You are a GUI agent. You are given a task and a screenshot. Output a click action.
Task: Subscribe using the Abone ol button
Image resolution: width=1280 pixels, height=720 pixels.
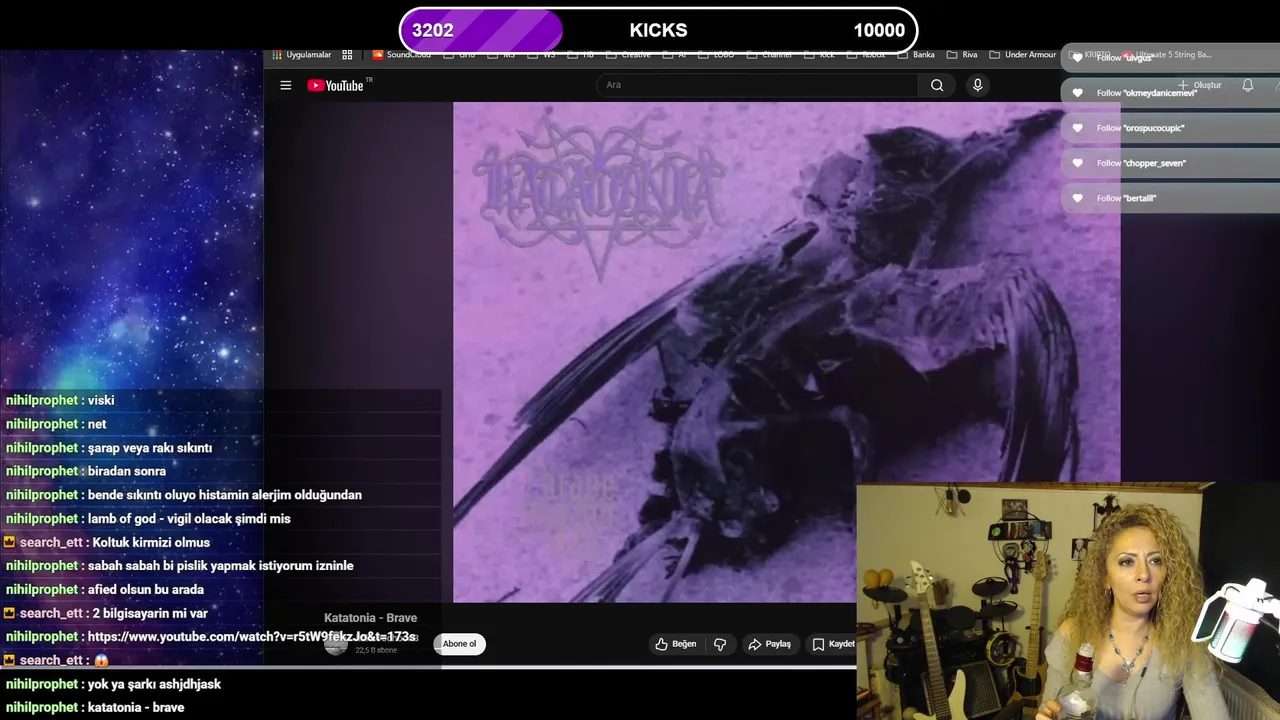(x=459, y=644)
